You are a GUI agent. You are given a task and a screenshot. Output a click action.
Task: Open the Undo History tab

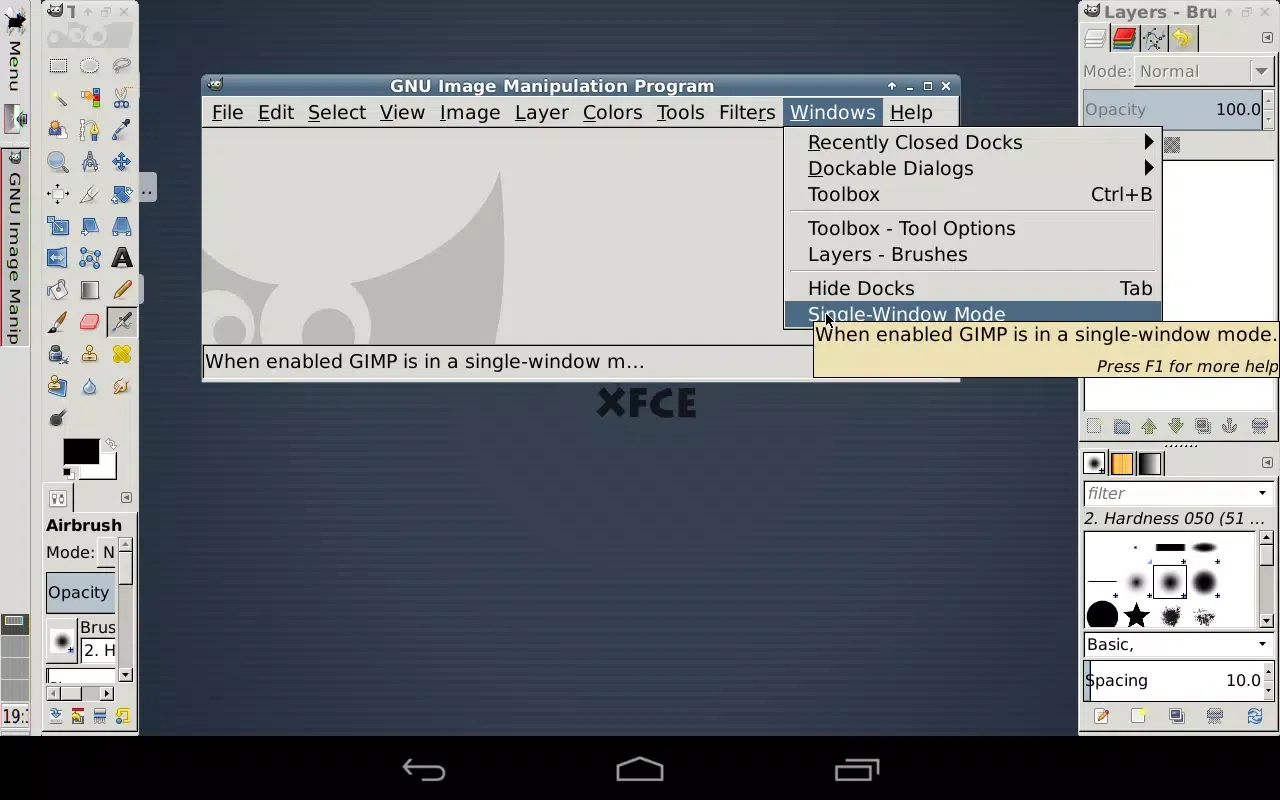click(1183, 39)
